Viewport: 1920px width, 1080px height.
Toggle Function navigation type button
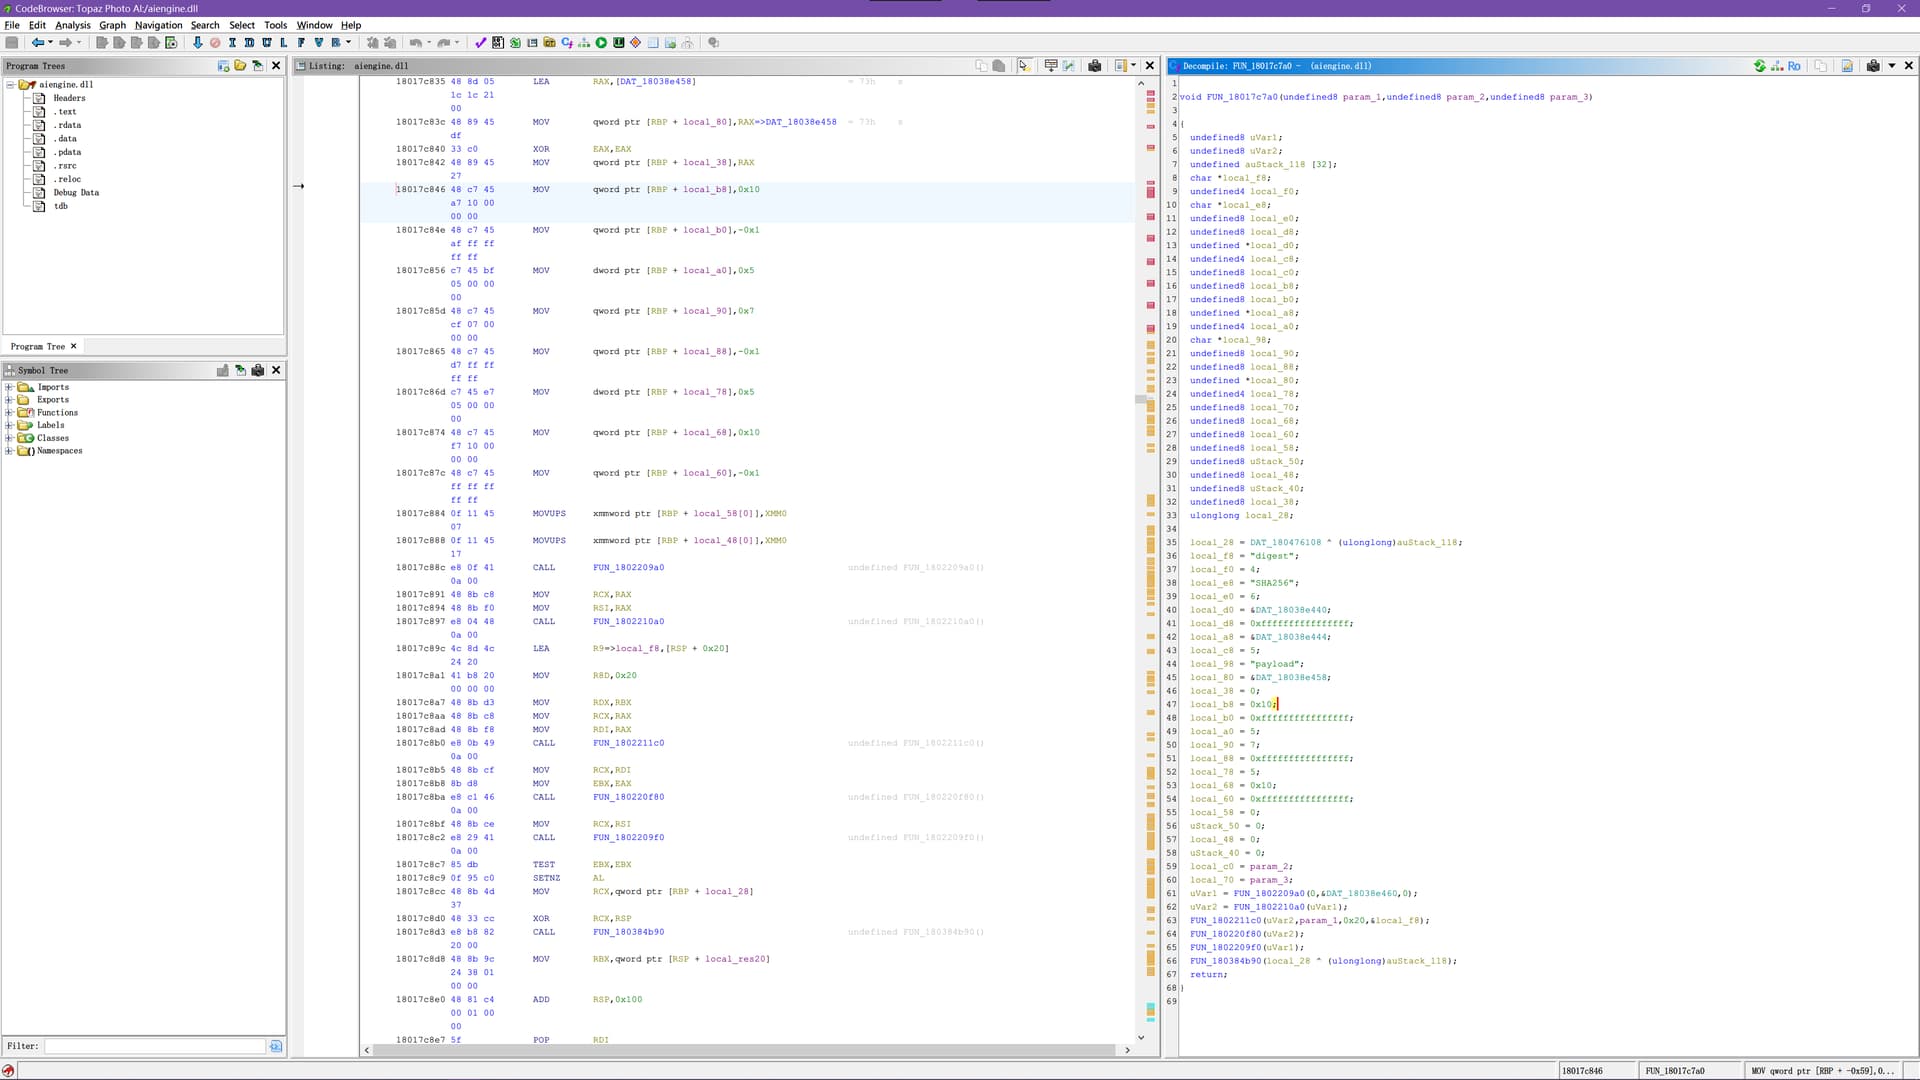301,43
